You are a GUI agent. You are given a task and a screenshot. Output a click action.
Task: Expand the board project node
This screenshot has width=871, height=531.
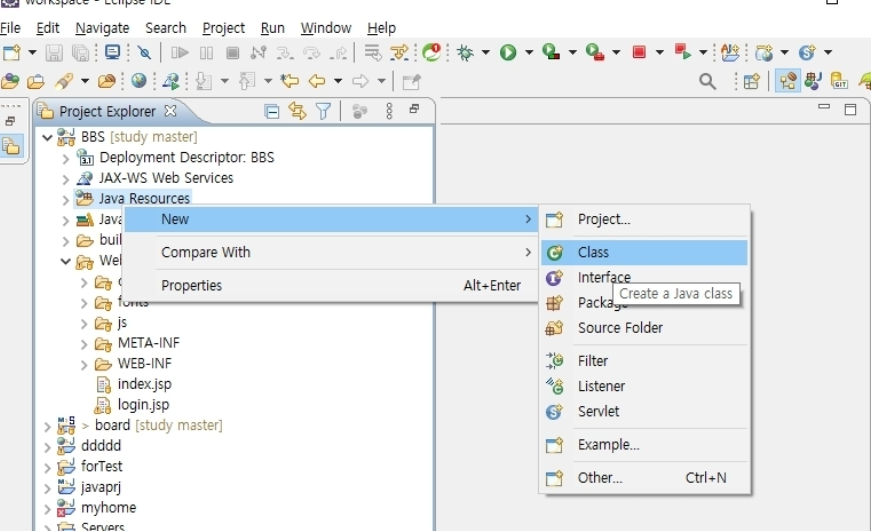point(47,427)
